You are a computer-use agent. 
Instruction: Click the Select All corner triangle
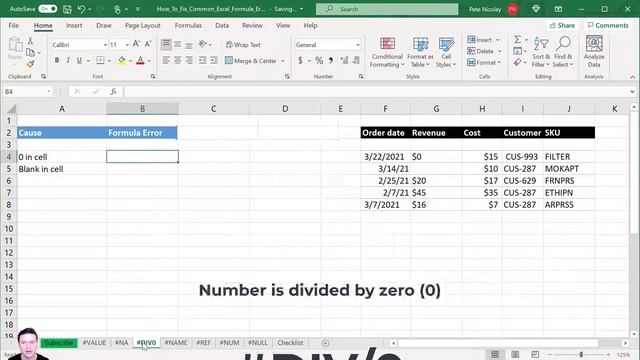[x=11, y=109]
